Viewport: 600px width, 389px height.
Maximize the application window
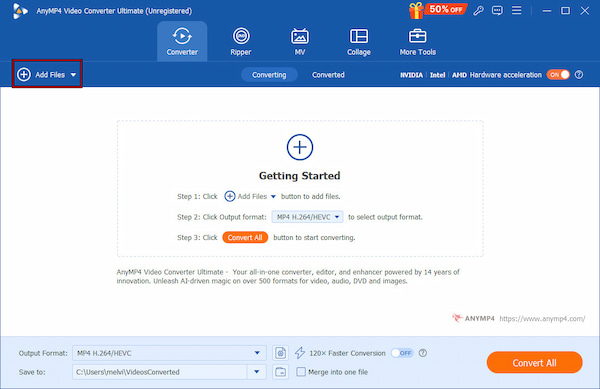(x=566, y=11)
